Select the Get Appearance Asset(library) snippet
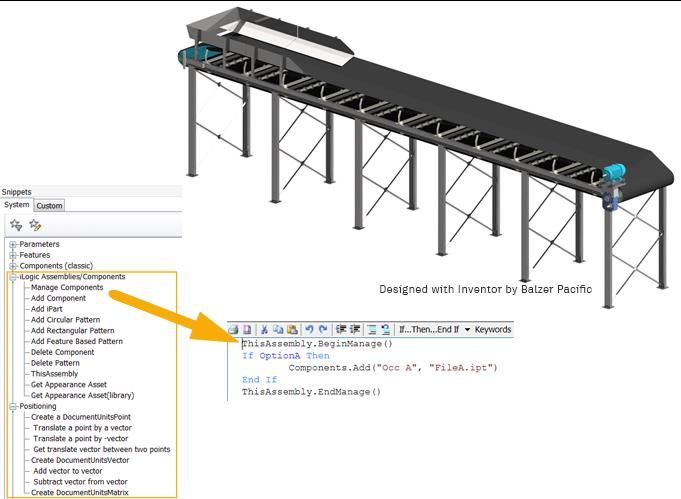Screen dimensions: 681x499 coord(83,396)
